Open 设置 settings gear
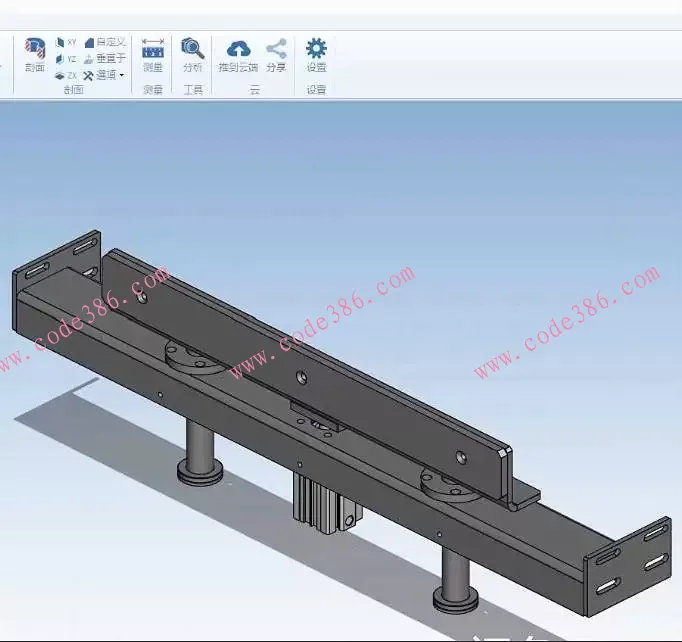 pyautogui.click(x=316, y=54)
